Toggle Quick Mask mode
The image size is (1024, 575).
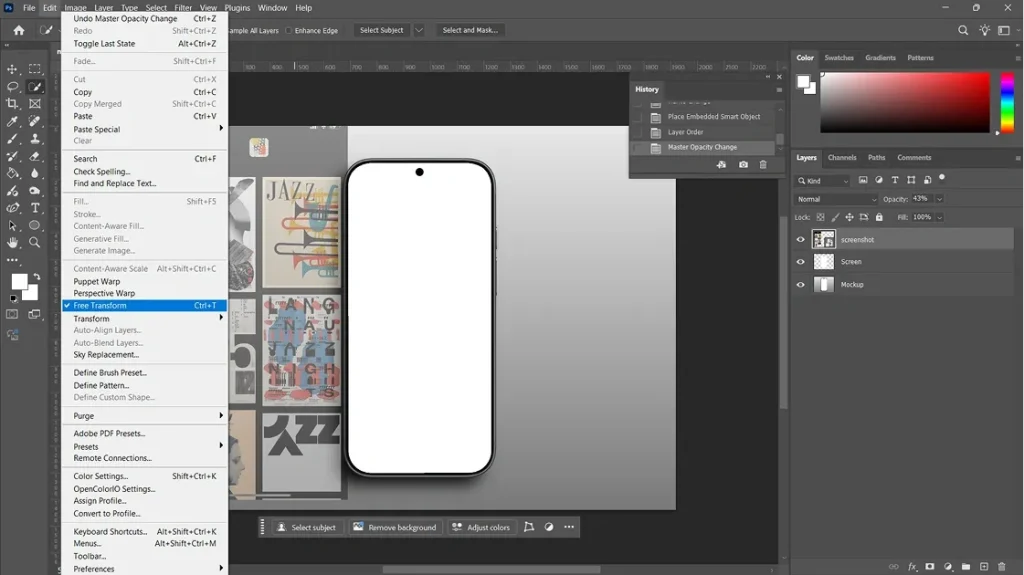tap(12, 314)
